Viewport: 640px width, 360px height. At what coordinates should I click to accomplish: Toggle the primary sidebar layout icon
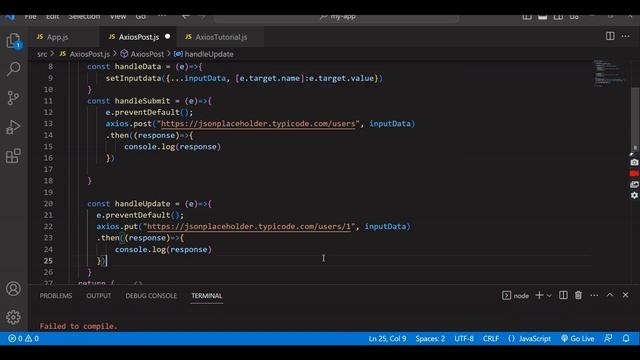tap(527, 17)
